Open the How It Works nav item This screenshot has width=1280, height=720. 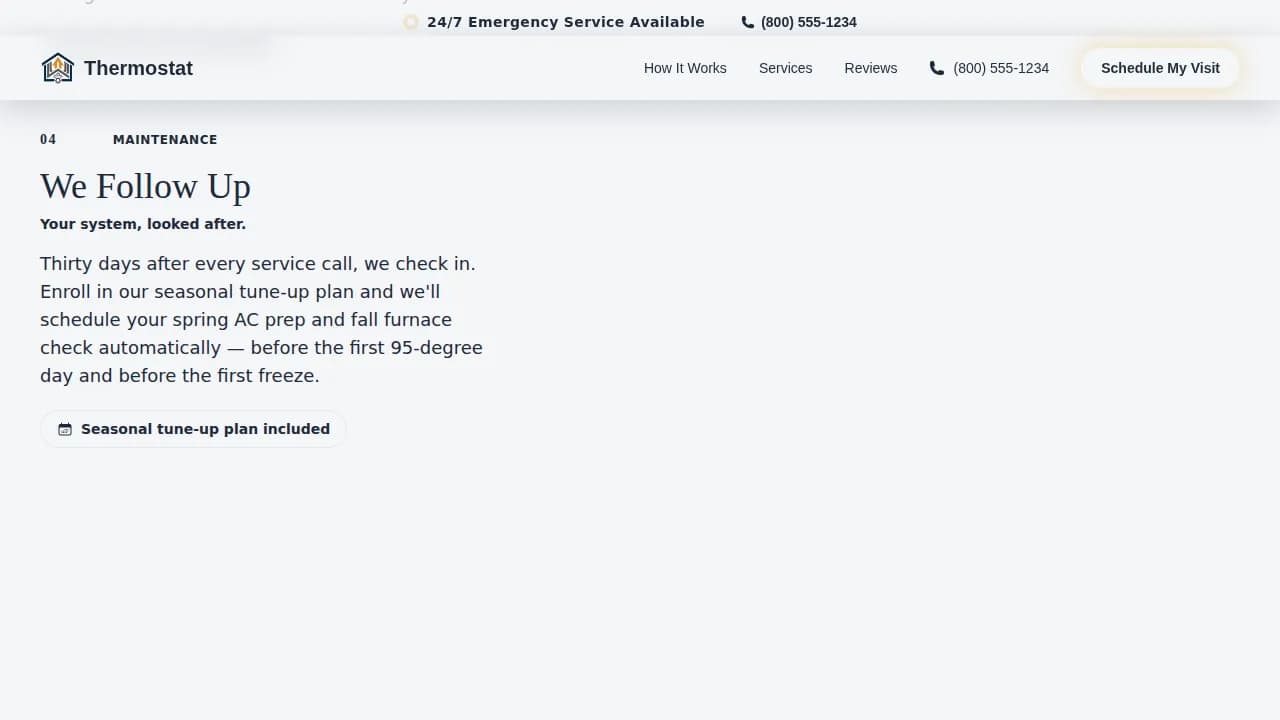(685, 68)
